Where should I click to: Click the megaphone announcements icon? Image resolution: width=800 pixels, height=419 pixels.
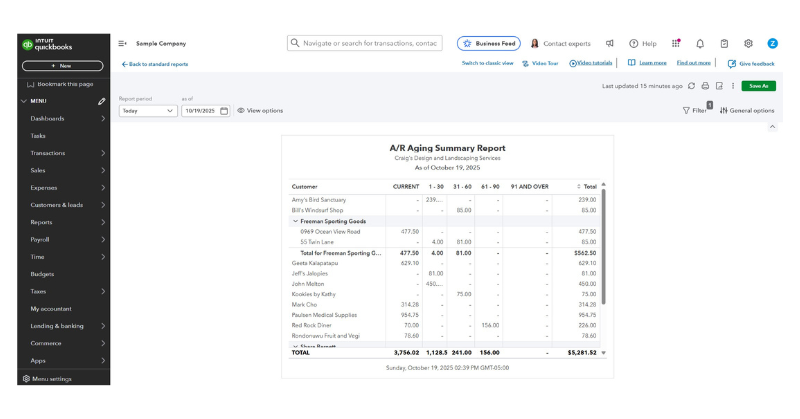tap(609, 44)
